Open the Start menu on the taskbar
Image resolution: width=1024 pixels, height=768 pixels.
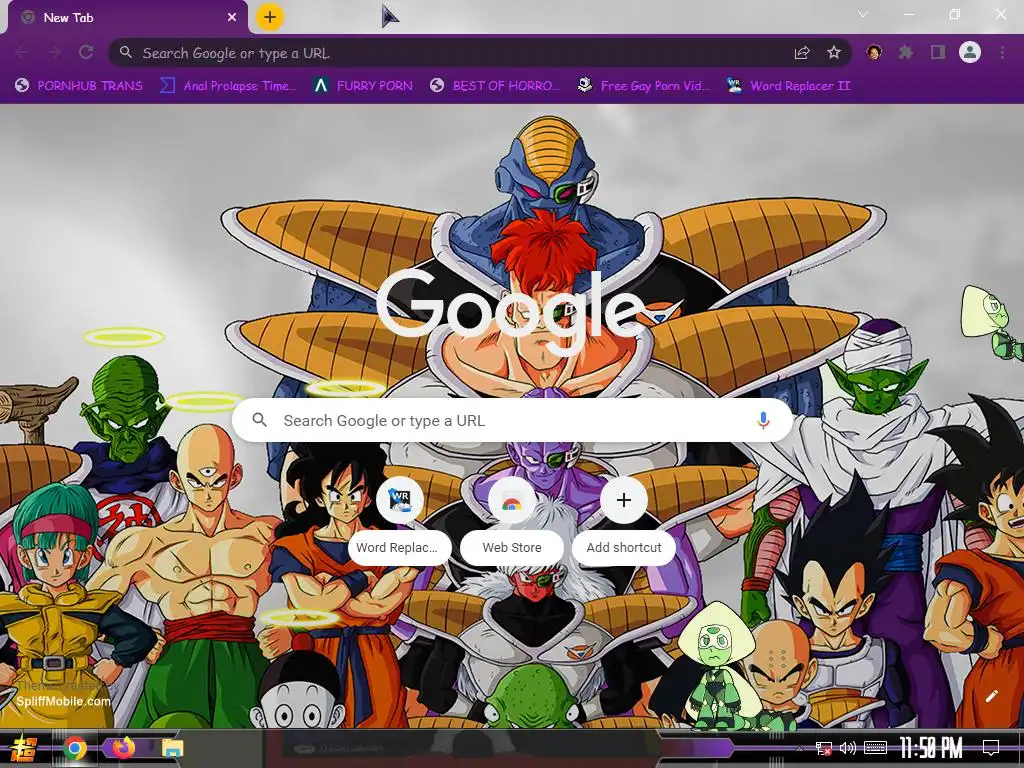pos(24,748)
